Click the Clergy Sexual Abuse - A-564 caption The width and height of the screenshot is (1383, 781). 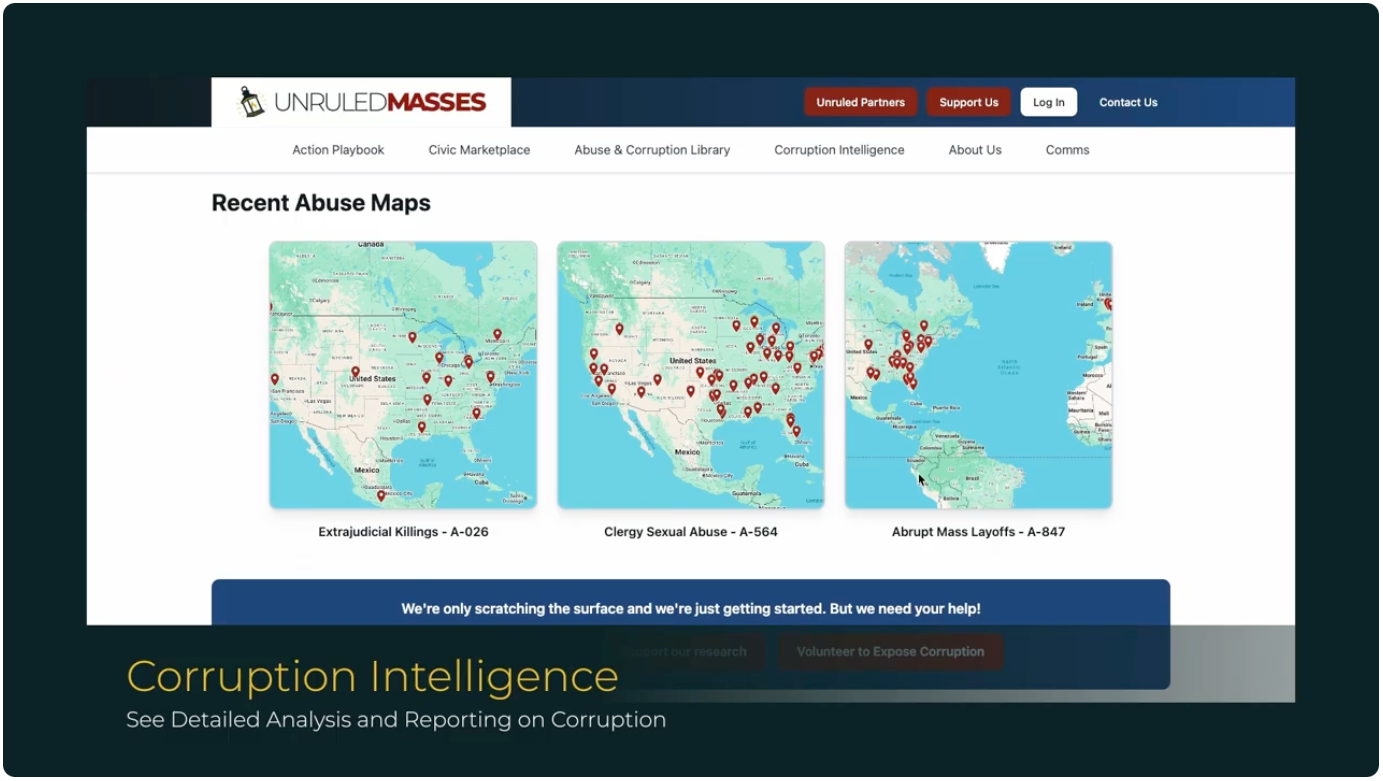pos(691,532)
